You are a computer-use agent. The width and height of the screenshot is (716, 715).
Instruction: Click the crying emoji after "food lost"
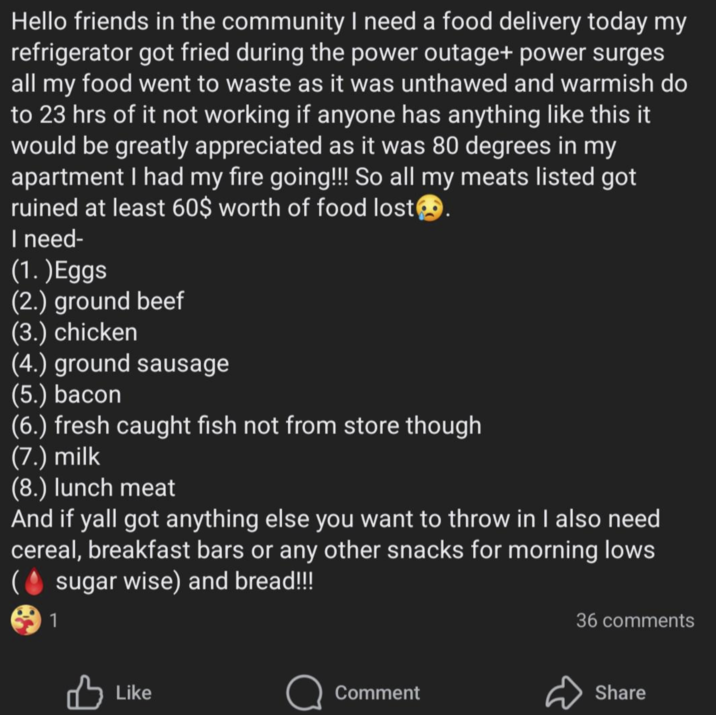pos(428,209)
